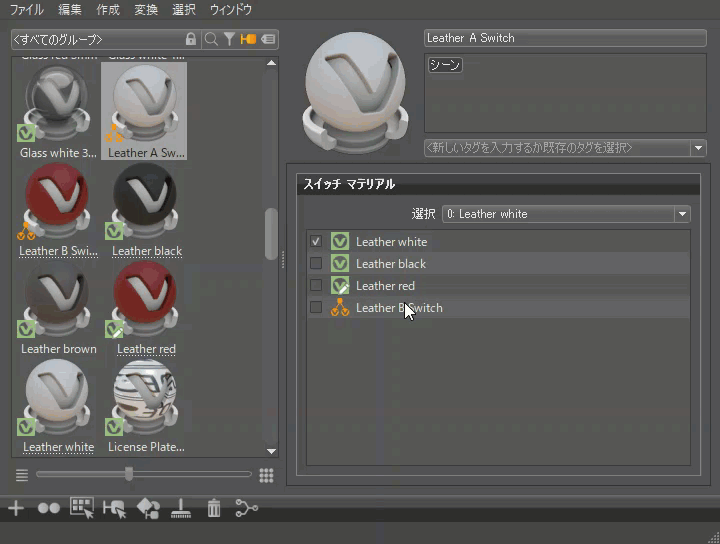Image resolution: width=720 pixels, height=544 pixels.
Task: Click the スイッチ マテリアル section header
Action: (x=498, y=185)
